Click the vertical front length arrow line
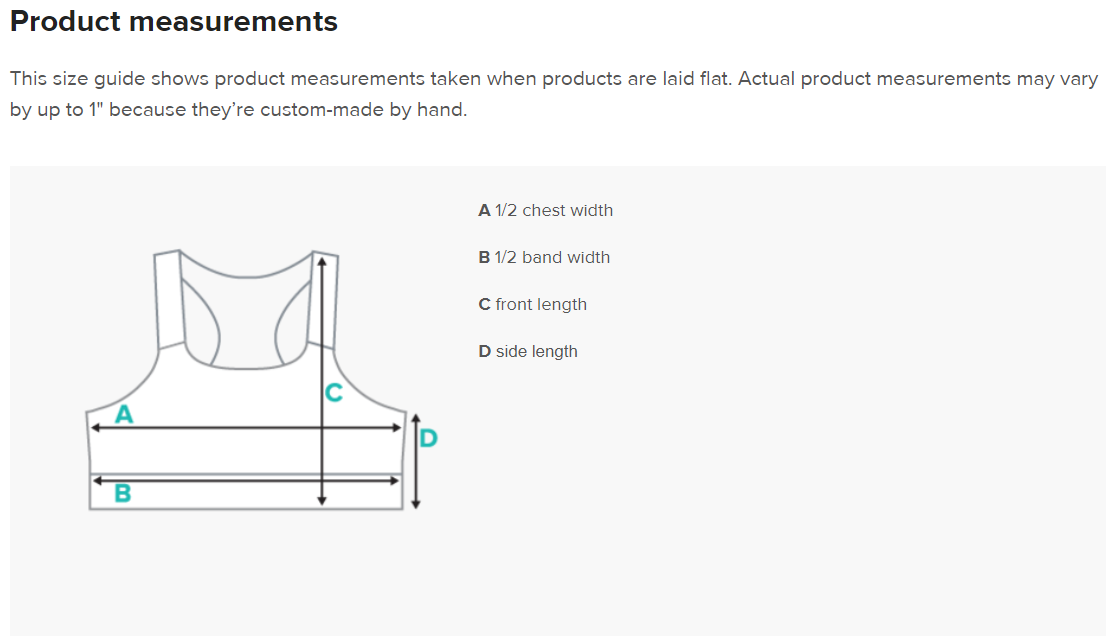Screen dimensions: 1118x639 pyautogui.click(x=322, y=330)
